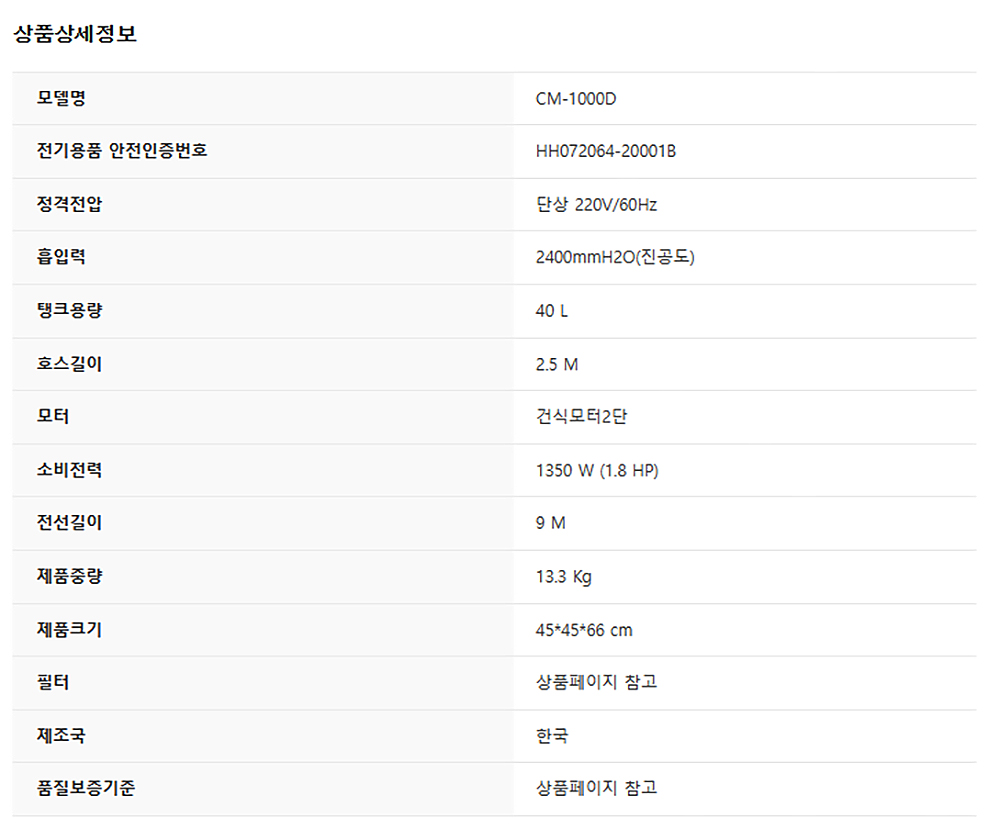This screenshot has width=1000, height=829.
Task: Click the 건식모터2단 motor value
Action: (581, 417)
